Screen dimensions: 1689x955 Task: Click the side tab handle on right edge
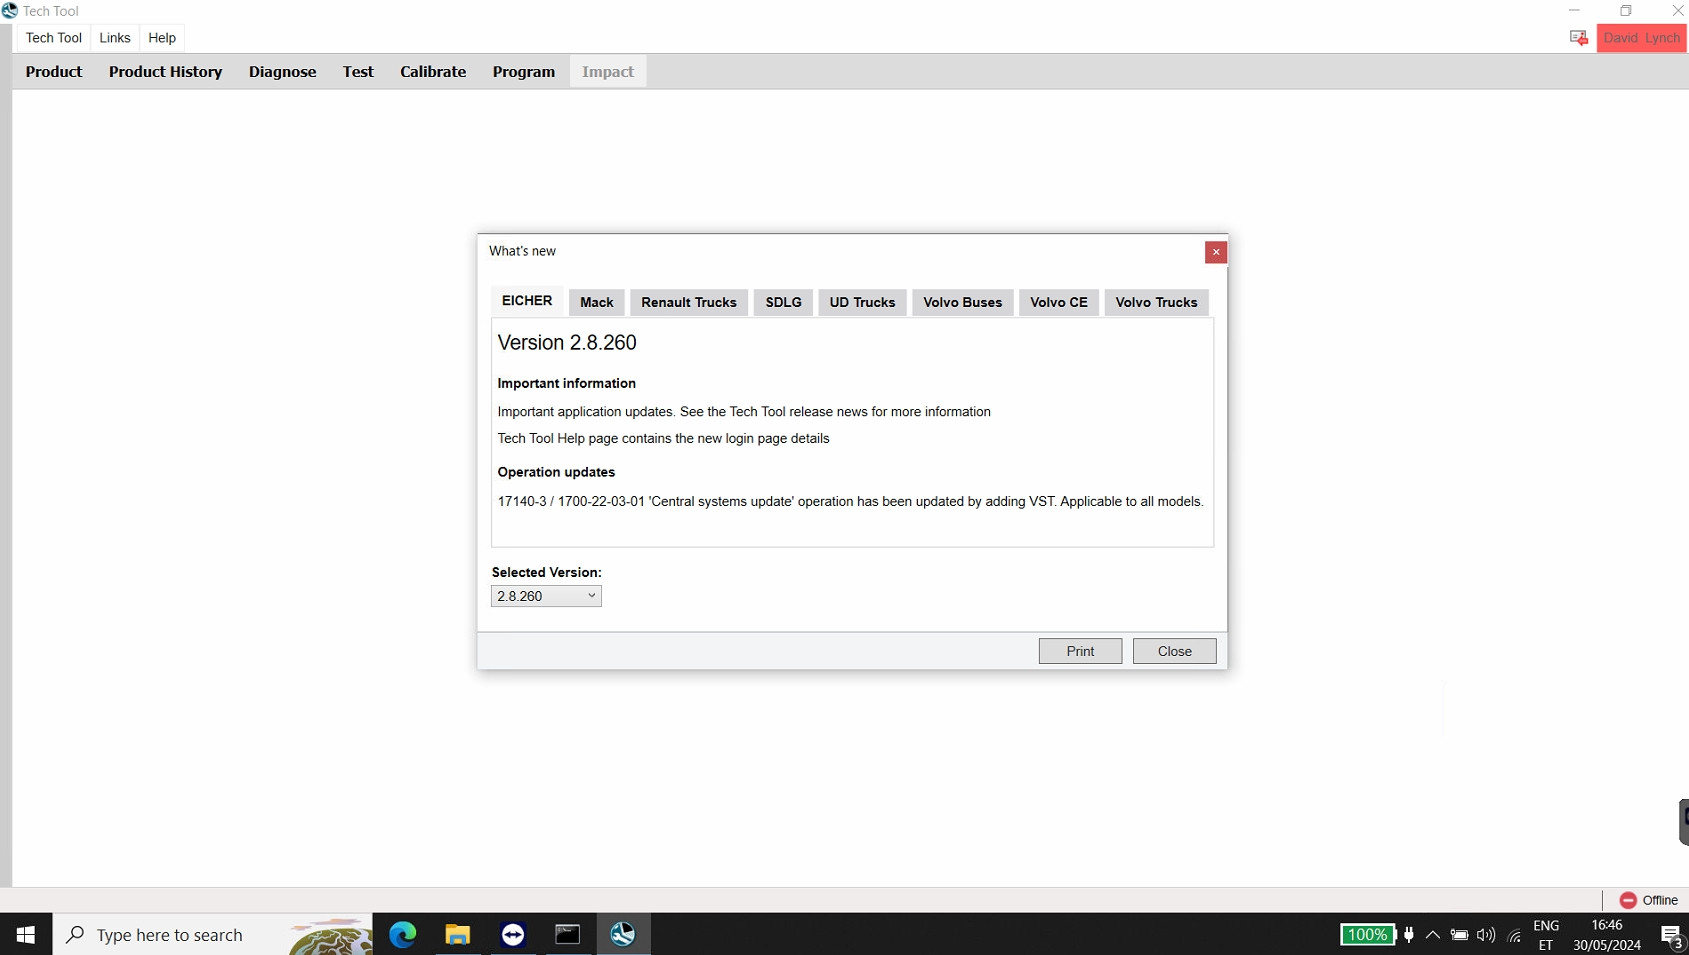click(x=1683, y=822)
